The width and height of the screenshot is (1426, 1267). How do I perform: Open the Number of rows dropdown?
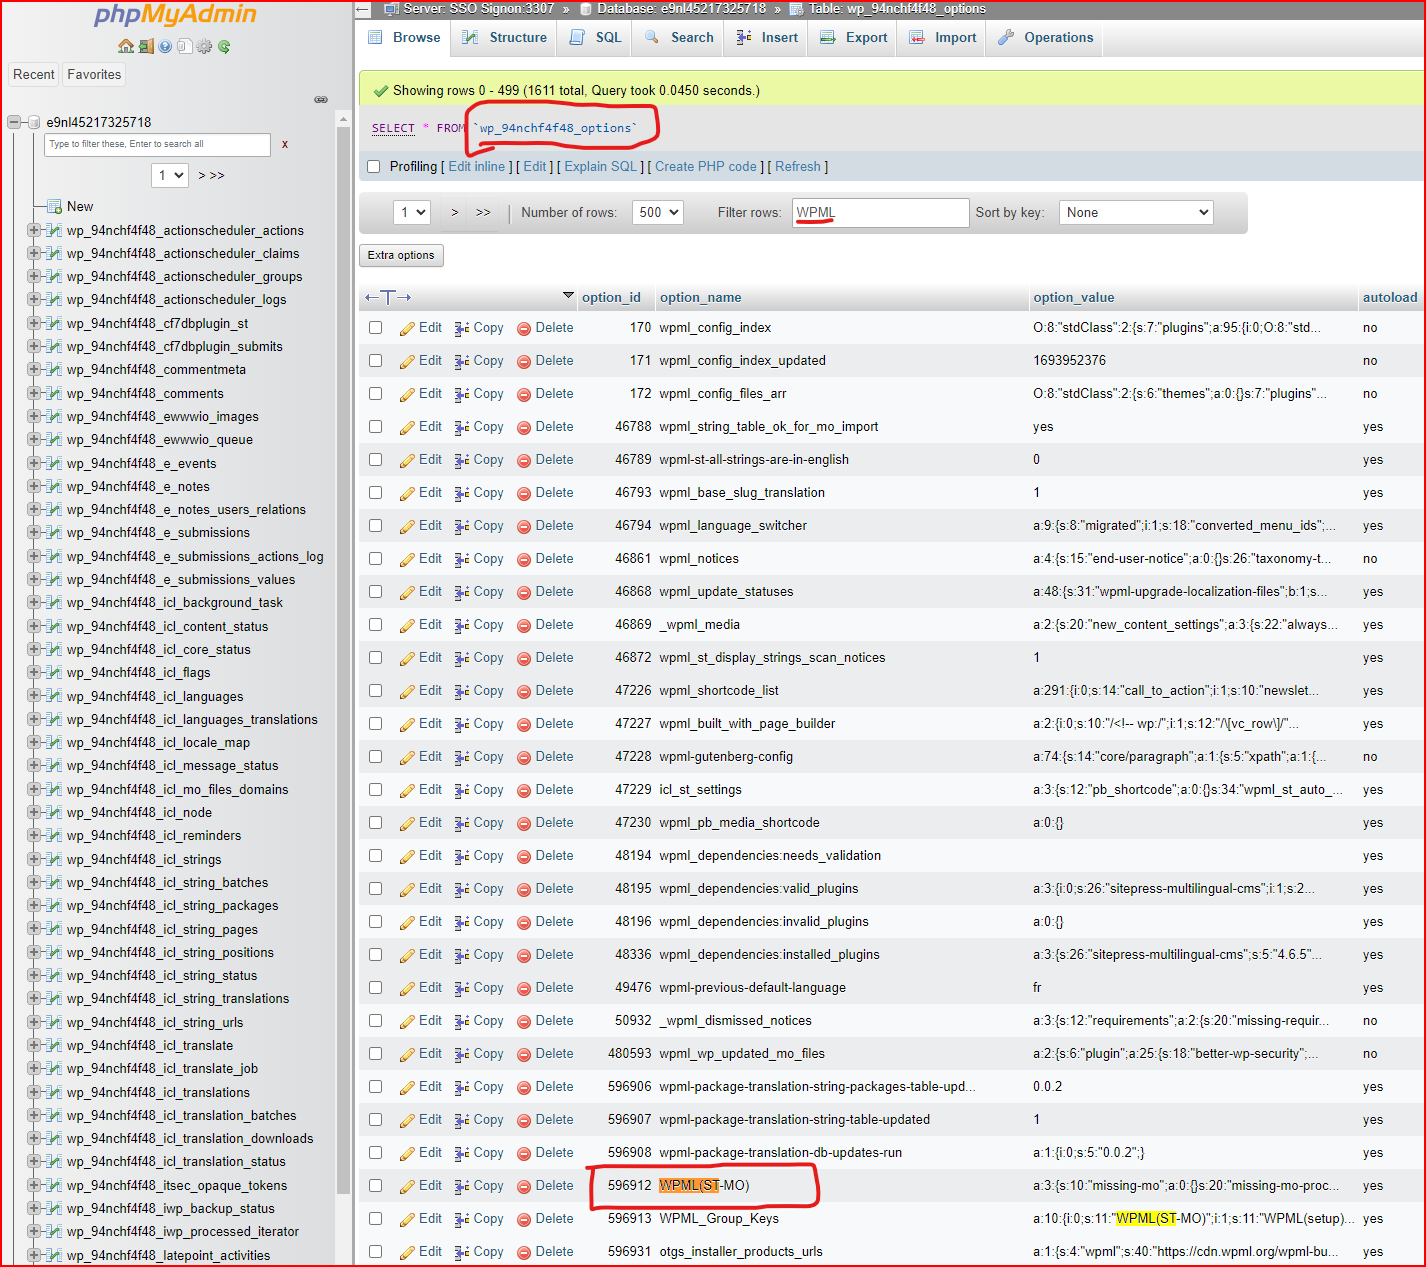point(658,212)
